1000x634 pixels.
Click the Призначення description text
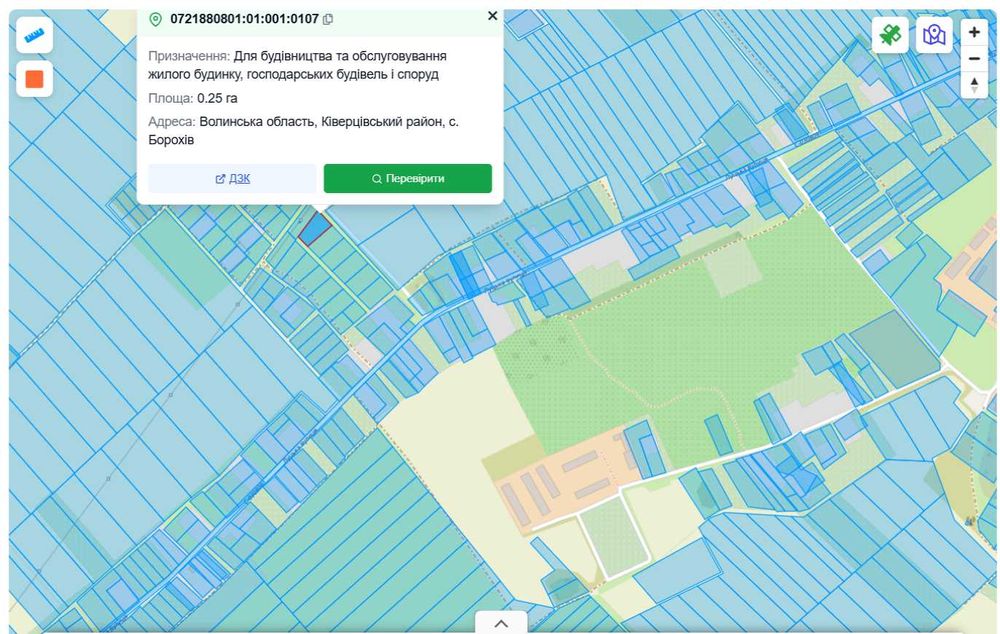tap(297, 65)
